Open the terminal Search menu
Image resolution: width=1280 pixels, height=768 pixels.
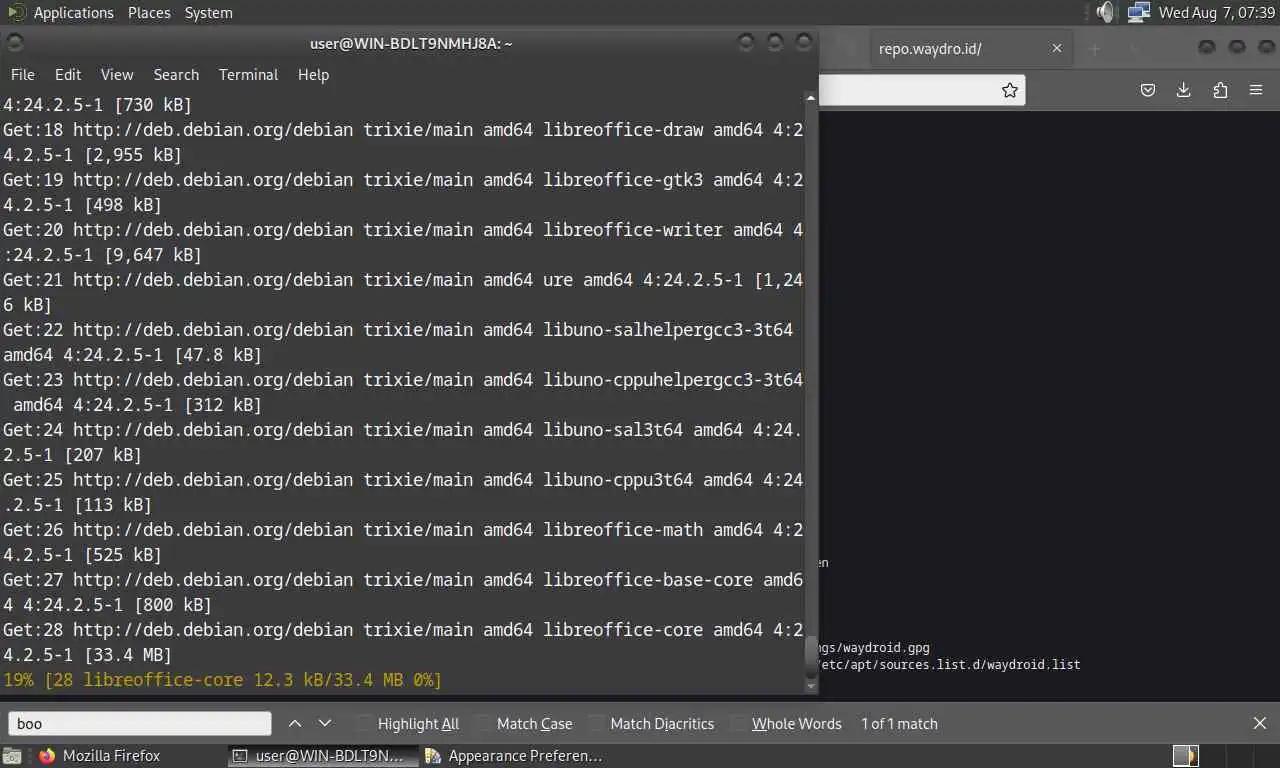click(176, 75)
